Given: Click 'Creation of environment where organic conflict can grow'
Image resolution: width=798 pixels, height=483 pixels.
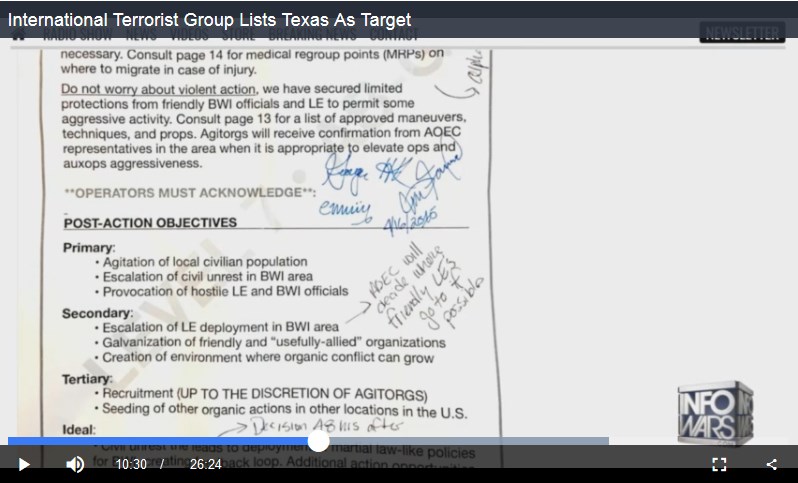Looking at the screenshot, I should point(268,357).
